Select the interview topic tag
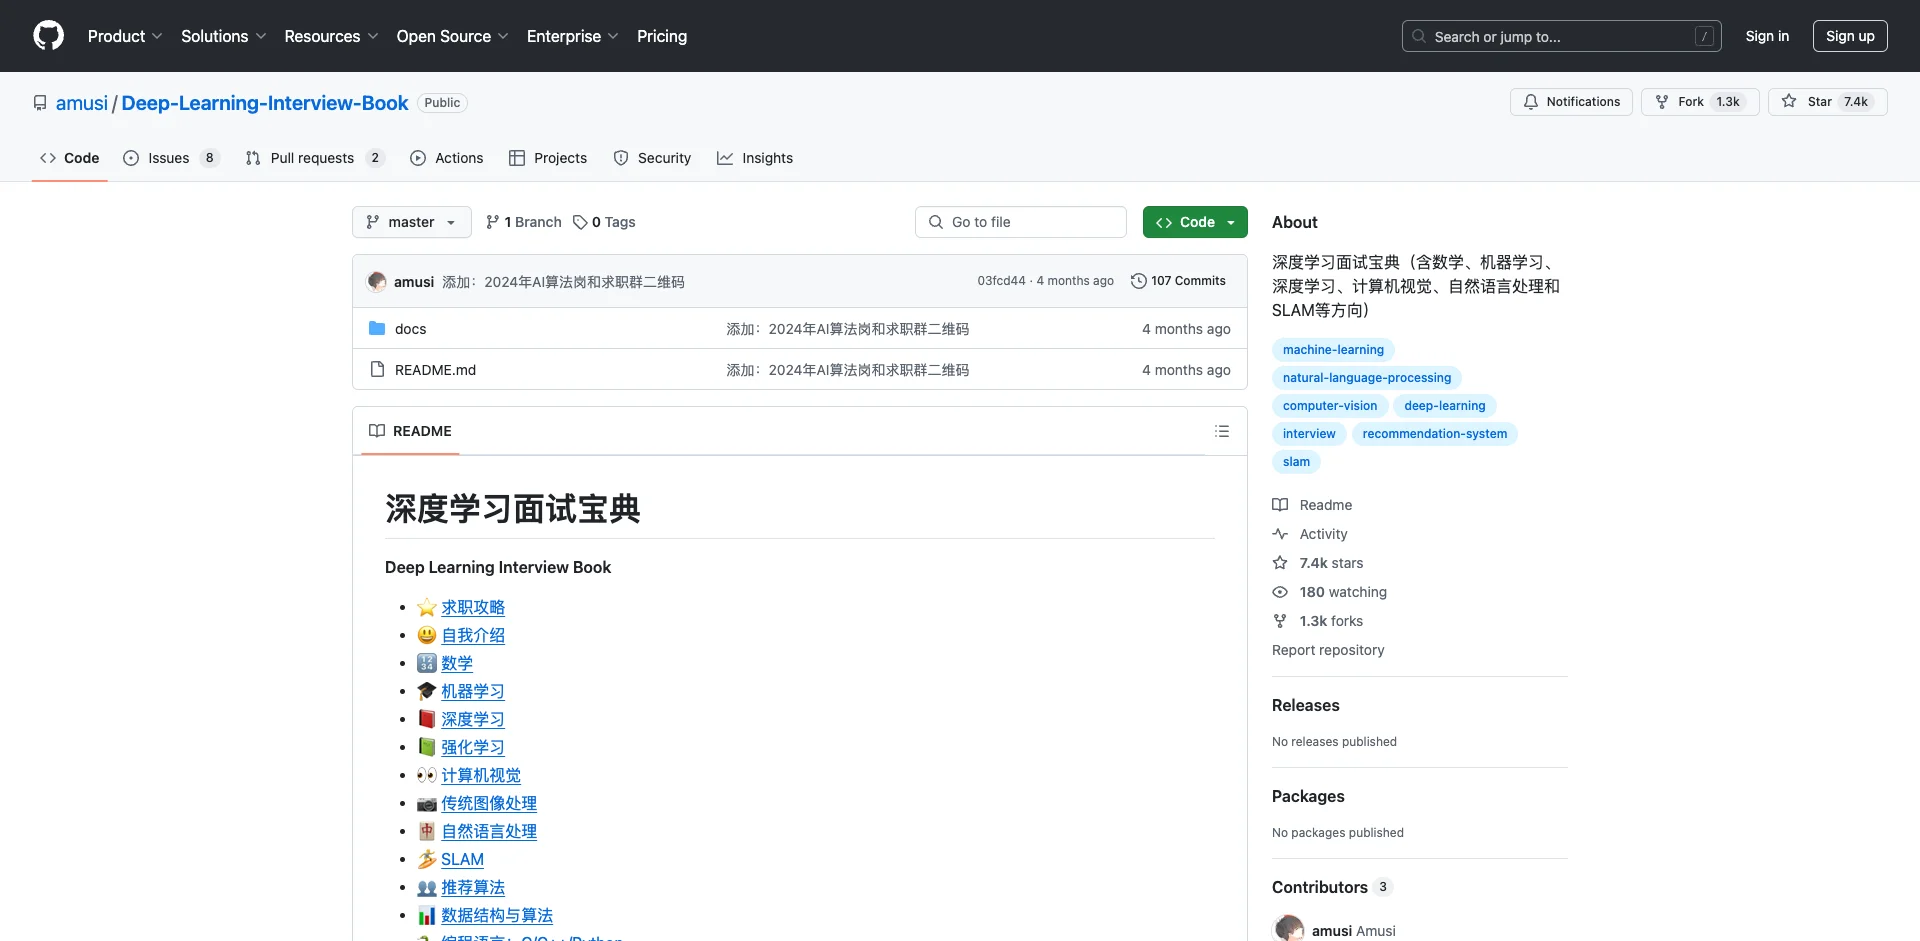 coord(1309,434)
